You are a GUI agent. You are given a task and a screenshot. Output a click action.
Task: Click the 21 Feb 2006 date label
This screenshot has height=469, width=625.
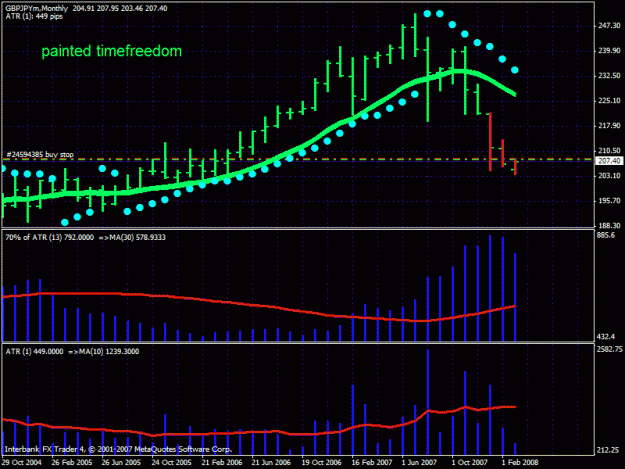[222, 462]
